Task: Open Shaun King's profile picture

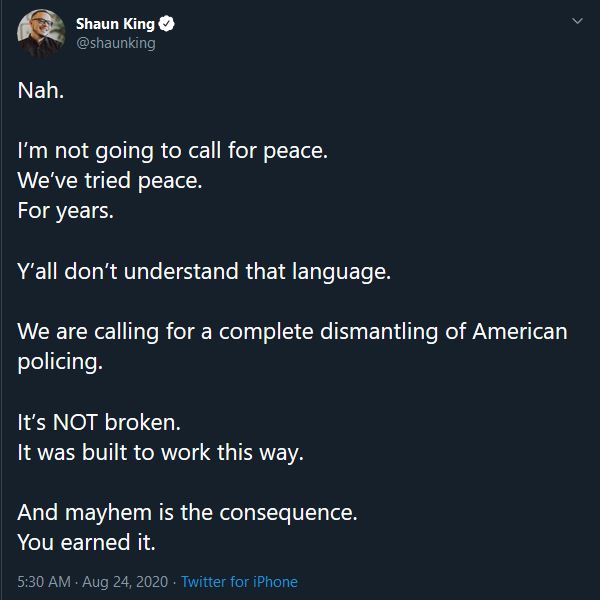Action: click(41, 33)
